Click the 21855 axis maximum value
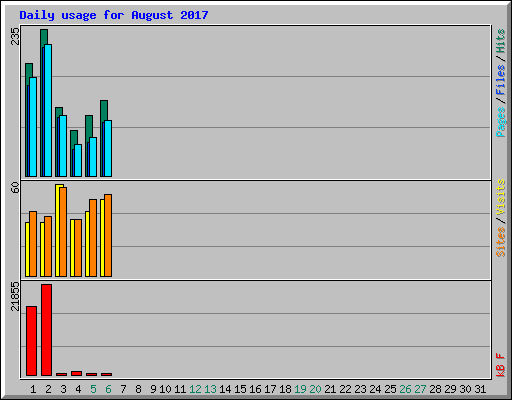The height and width of the screenshot is (400, 512). (15, 296)
